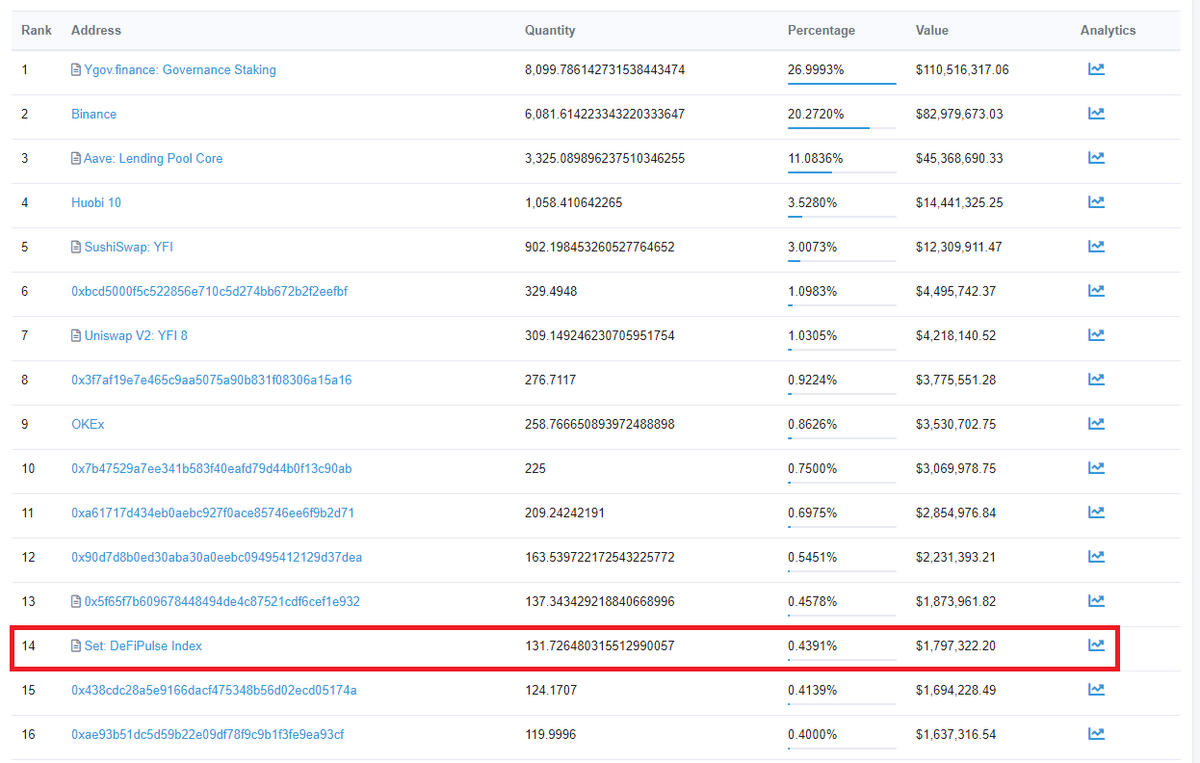Select percentage 0.4391% for DeFiPulse Index
The image size is (1200, 763).
[x=813, y=645]
